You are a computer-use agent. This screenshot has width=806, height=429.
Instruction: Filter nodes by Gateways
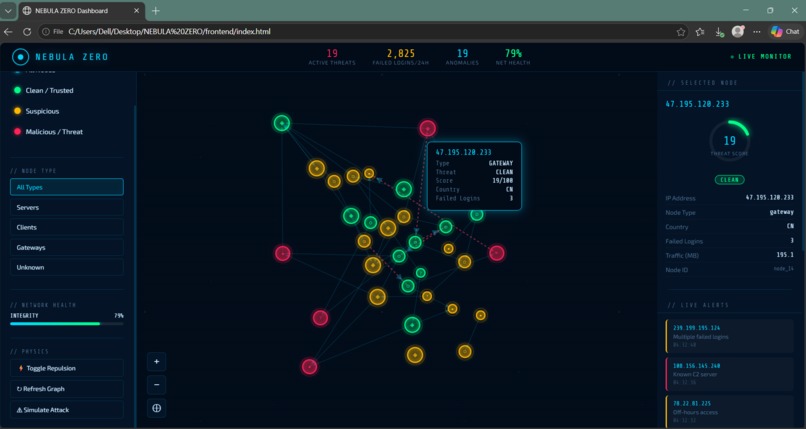tap(67, 247)
